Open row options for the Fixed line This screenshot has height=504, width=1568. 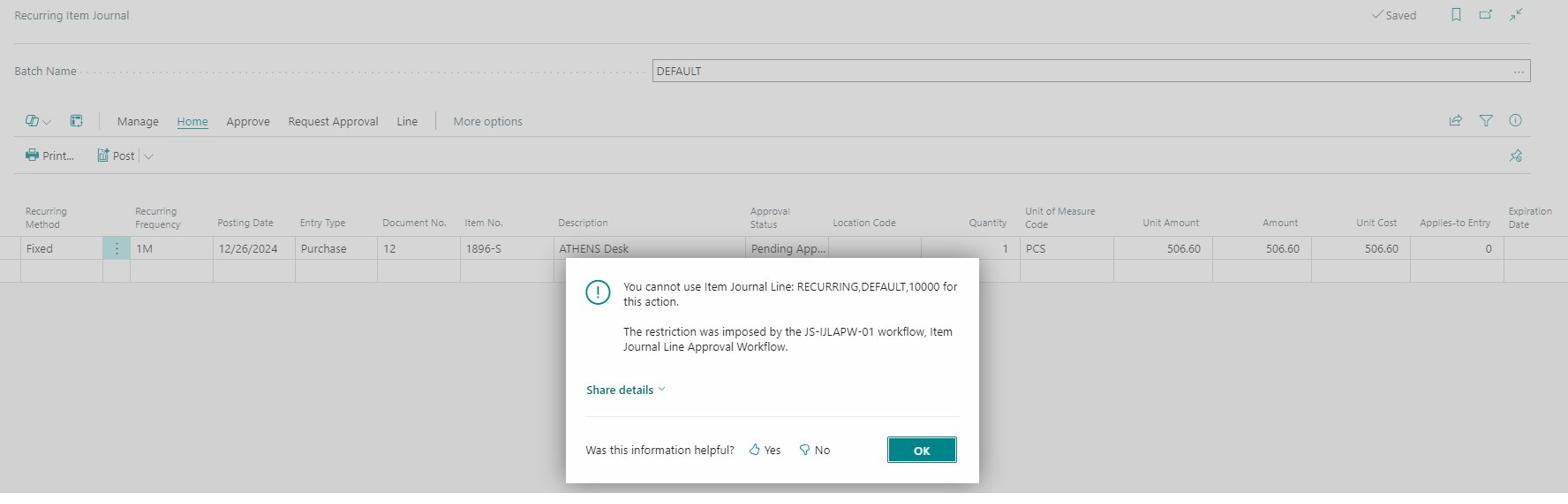click(x=116, y=249)
